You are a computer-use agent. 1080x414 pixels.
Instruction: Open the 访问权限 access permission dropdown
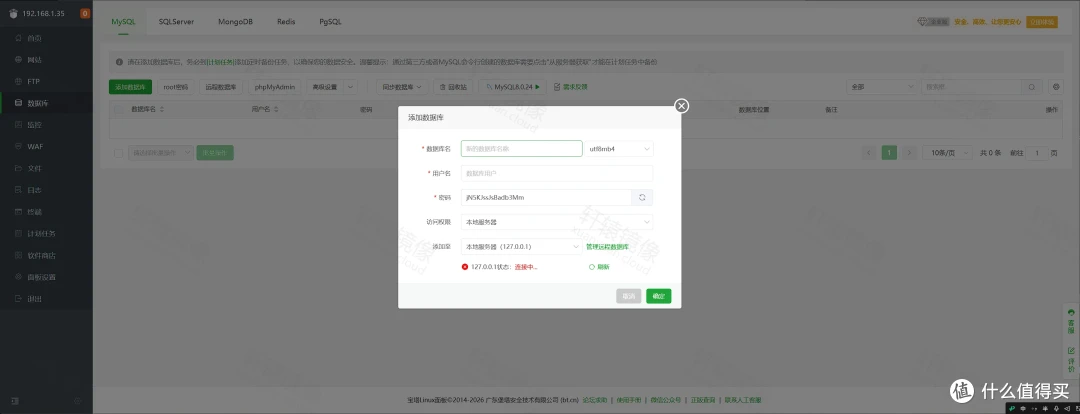pos(557,222)
